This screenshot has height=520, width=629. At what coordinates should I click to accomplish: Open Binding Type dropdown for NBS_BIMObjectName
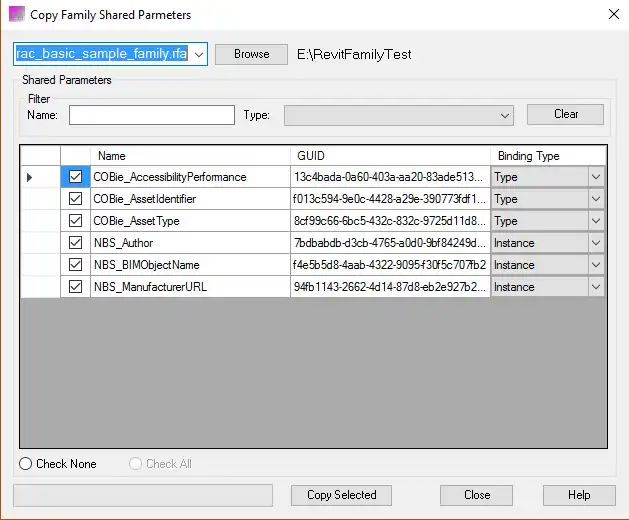coord(596,265)
